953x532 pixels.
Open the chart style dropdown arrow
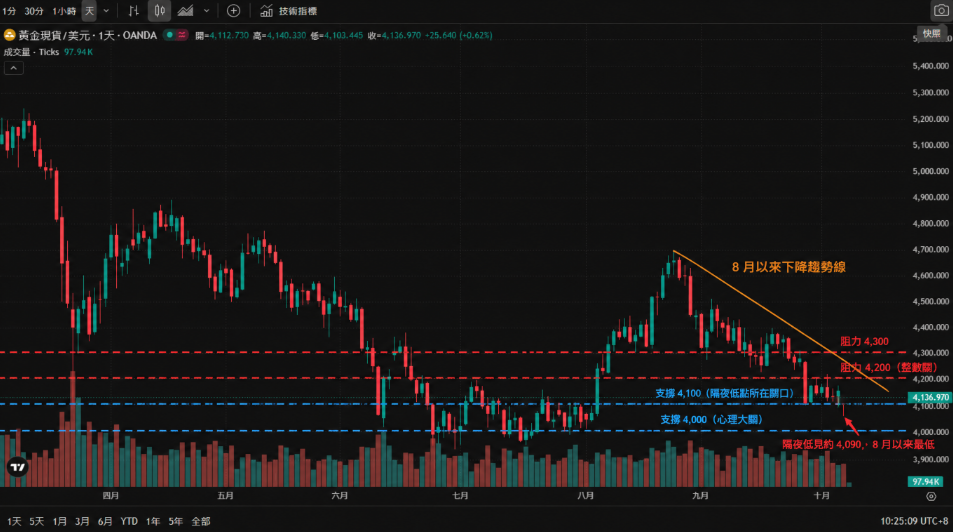[207, 11]
